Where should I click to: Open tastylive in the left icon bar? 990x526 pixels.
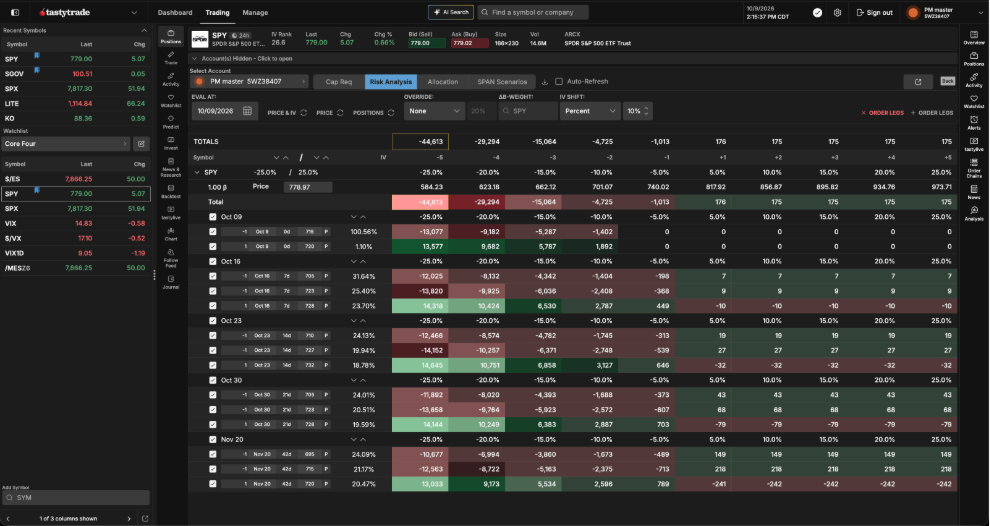pyautogui.click(x=170, y=213)
